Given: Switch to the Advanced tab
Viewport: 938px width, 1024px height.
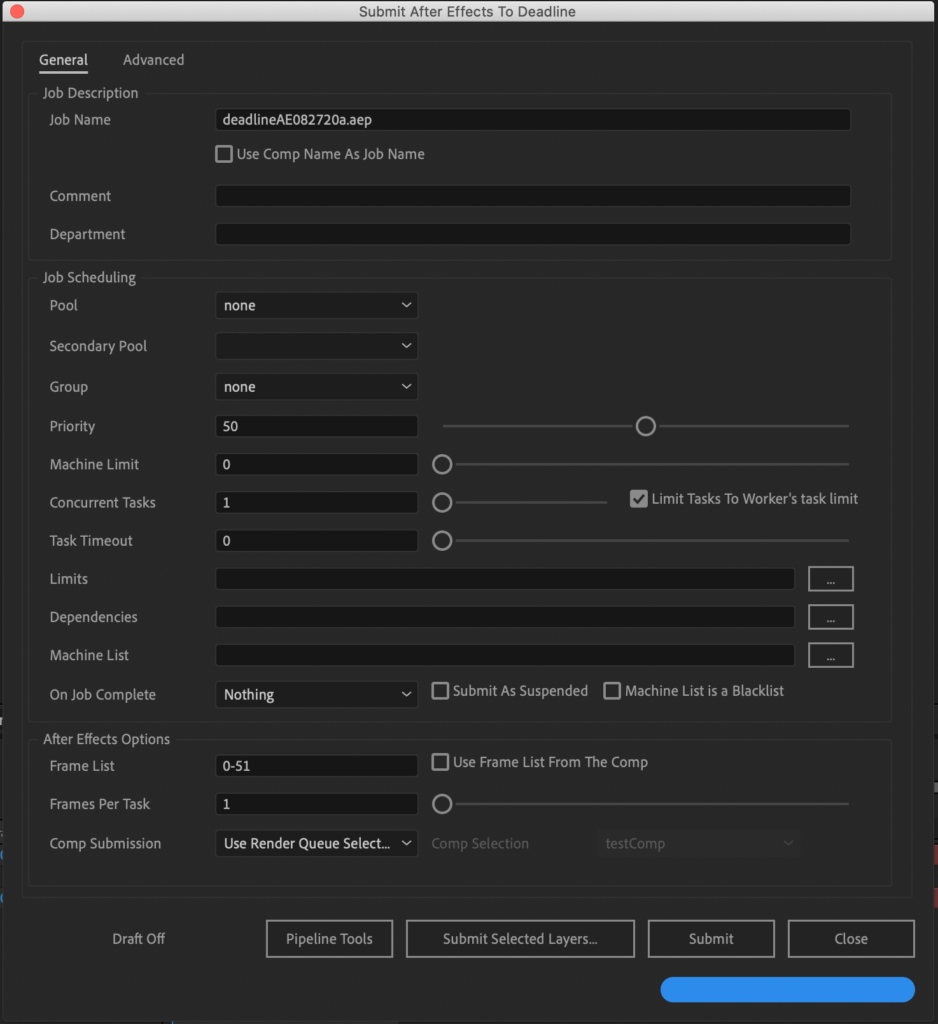Looking at the screenshot, I should [x=154, y=60].
